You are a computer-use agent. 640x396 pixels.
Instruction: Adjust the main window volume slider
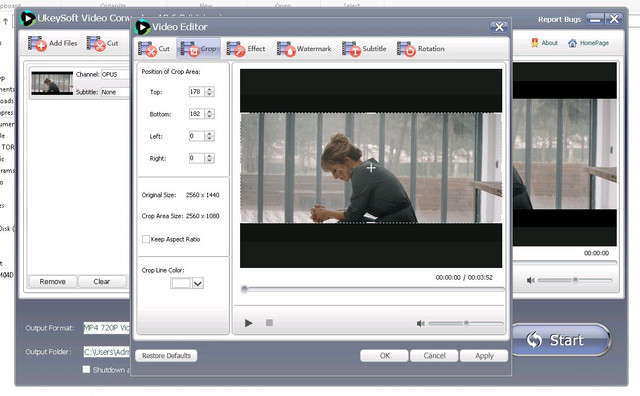click(575, 280)
